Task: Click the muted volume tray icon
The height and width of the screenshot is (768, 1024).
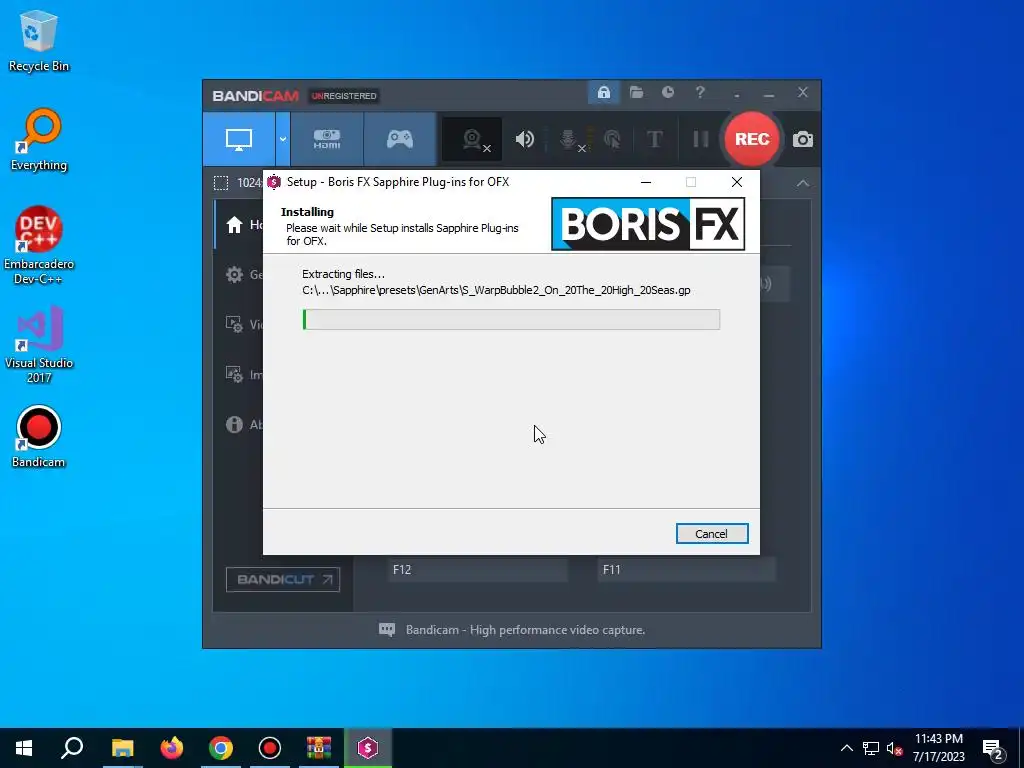Action: coord(894,748)
